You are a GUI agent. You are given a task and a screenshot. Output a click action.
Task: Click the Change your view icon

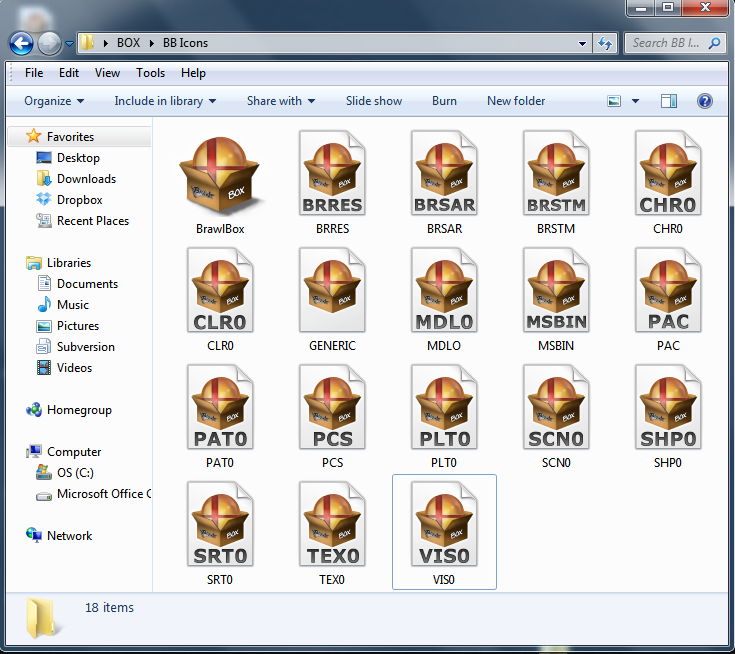(x=614, y=101)
